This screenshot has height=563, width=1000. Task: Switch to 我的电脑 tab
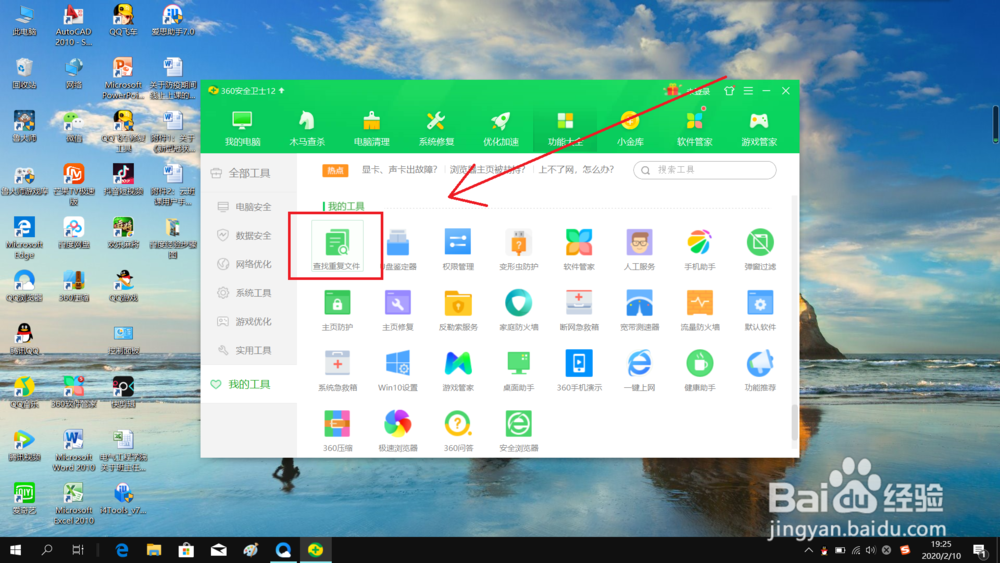(x=242, y=129)
